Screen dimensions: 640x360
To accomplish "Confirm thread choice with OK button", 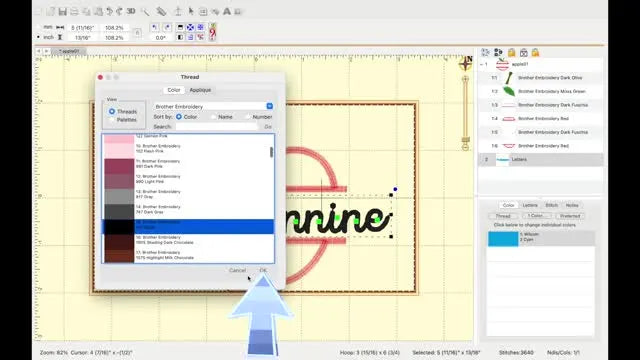I will tap(263, 270).
